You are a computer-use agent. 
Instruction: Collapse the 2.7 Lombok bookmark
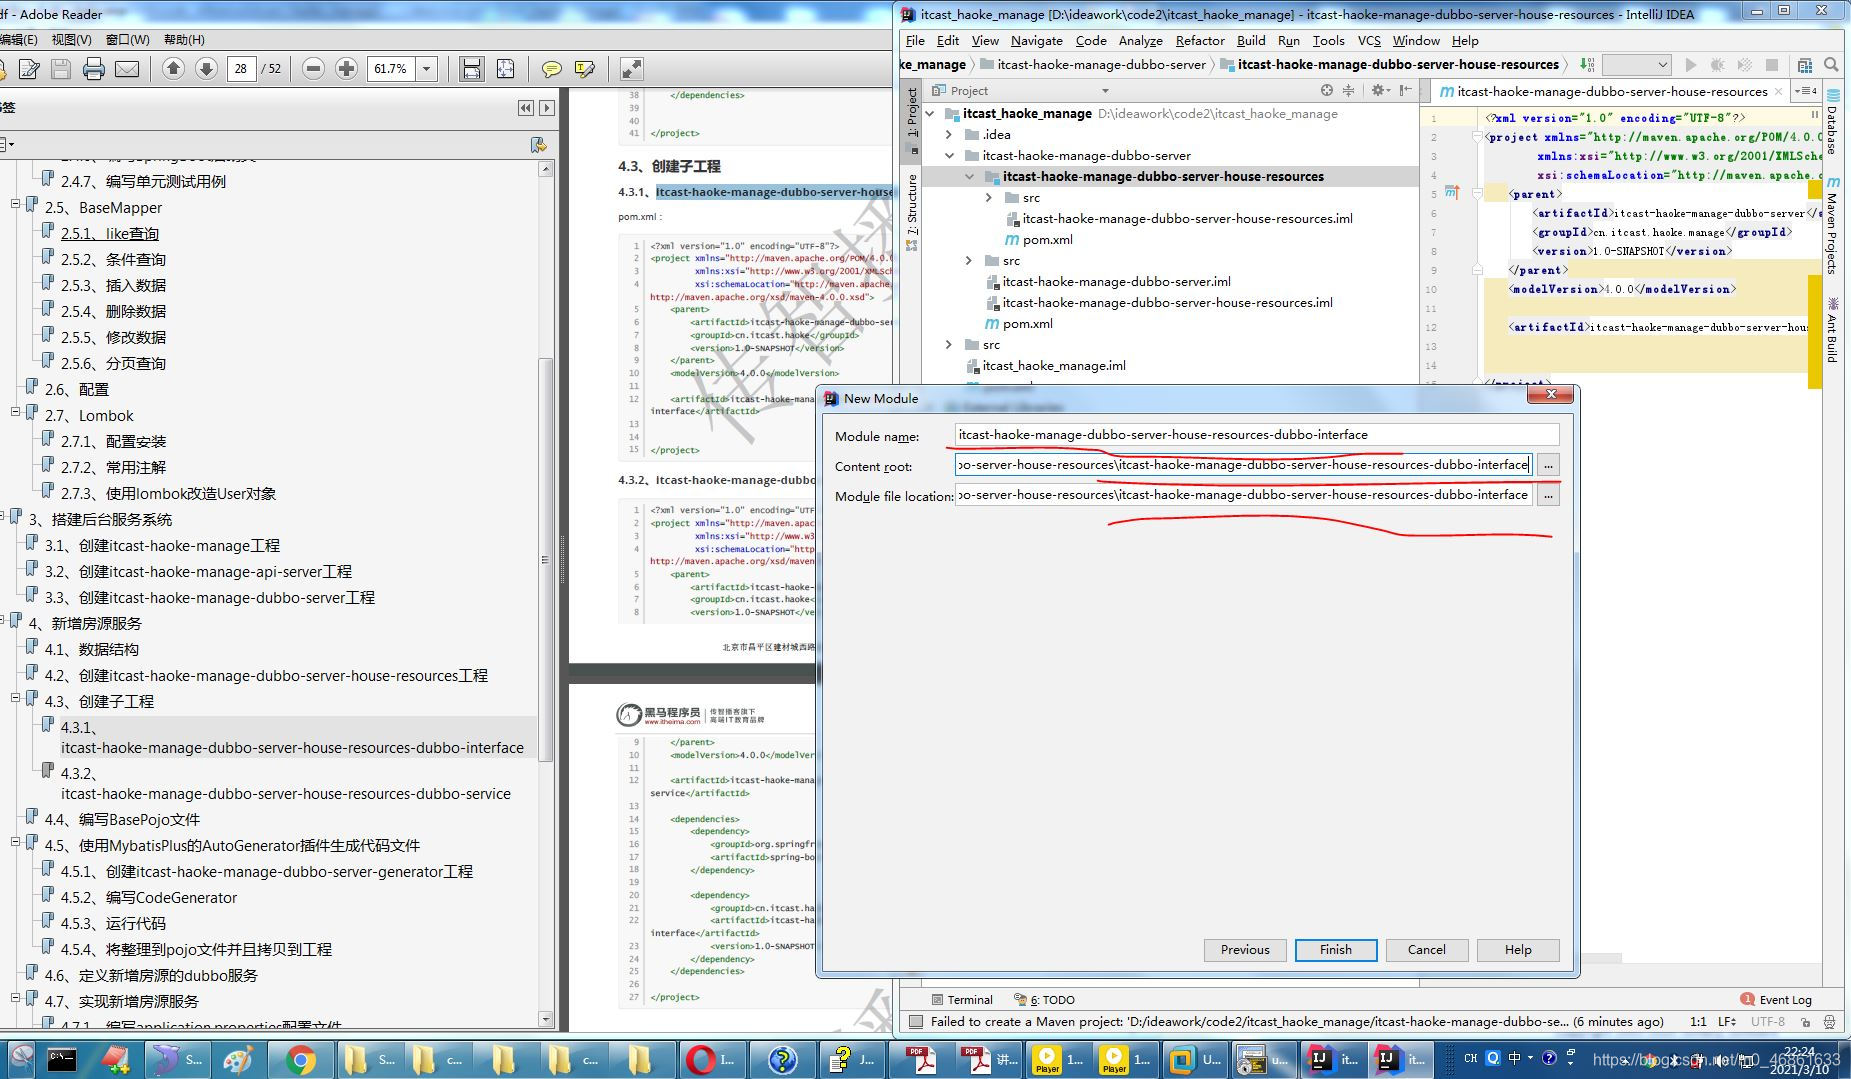click(16, 412)
